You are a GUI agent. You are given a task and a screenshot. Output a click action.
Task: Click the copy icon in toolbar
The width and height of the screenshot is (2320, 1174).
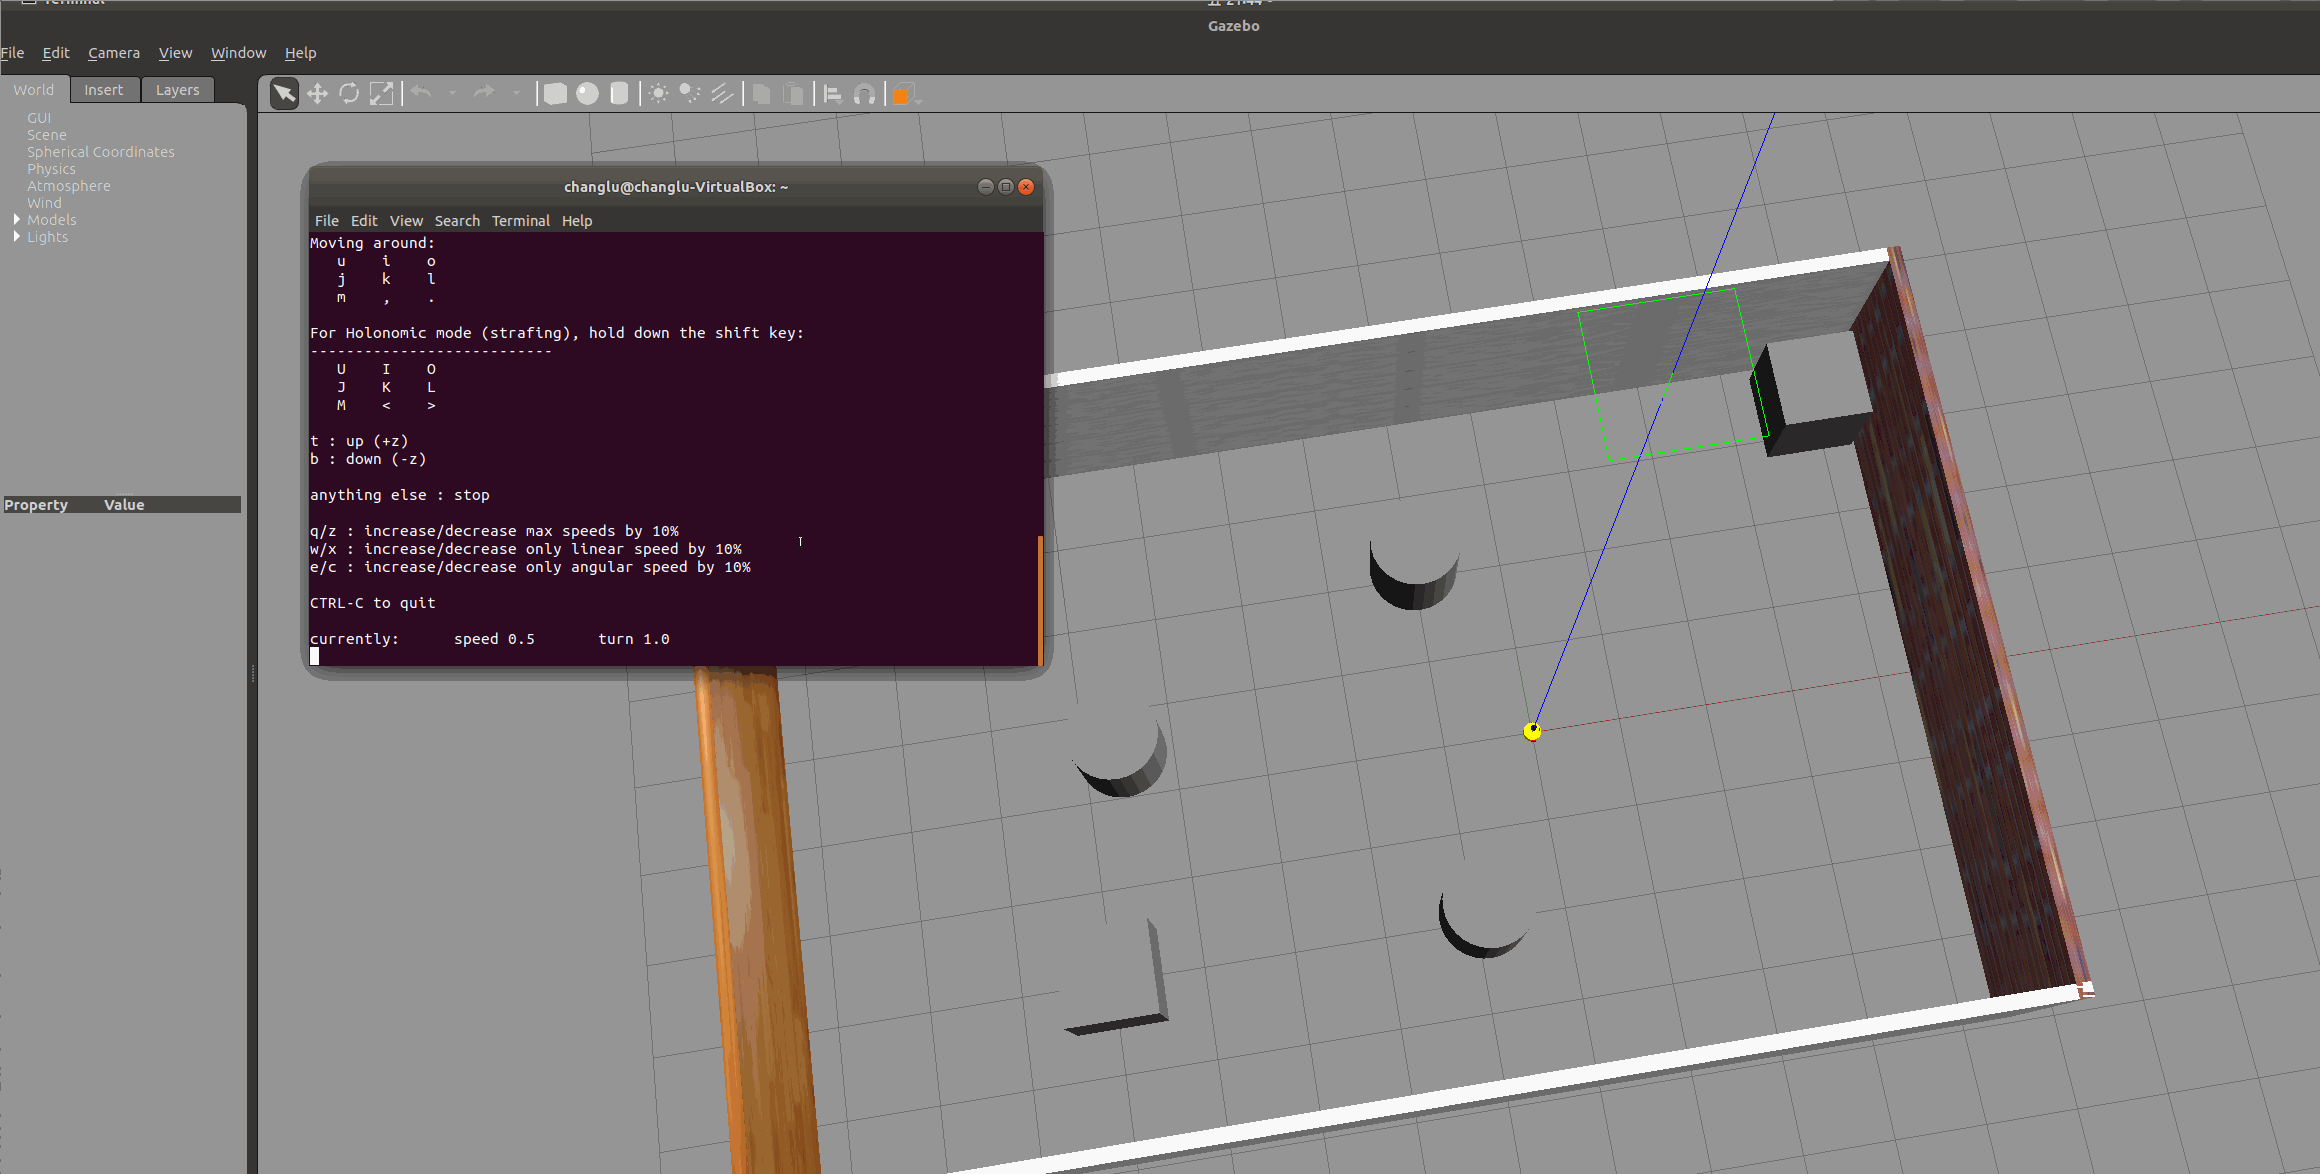pos(761,94)
